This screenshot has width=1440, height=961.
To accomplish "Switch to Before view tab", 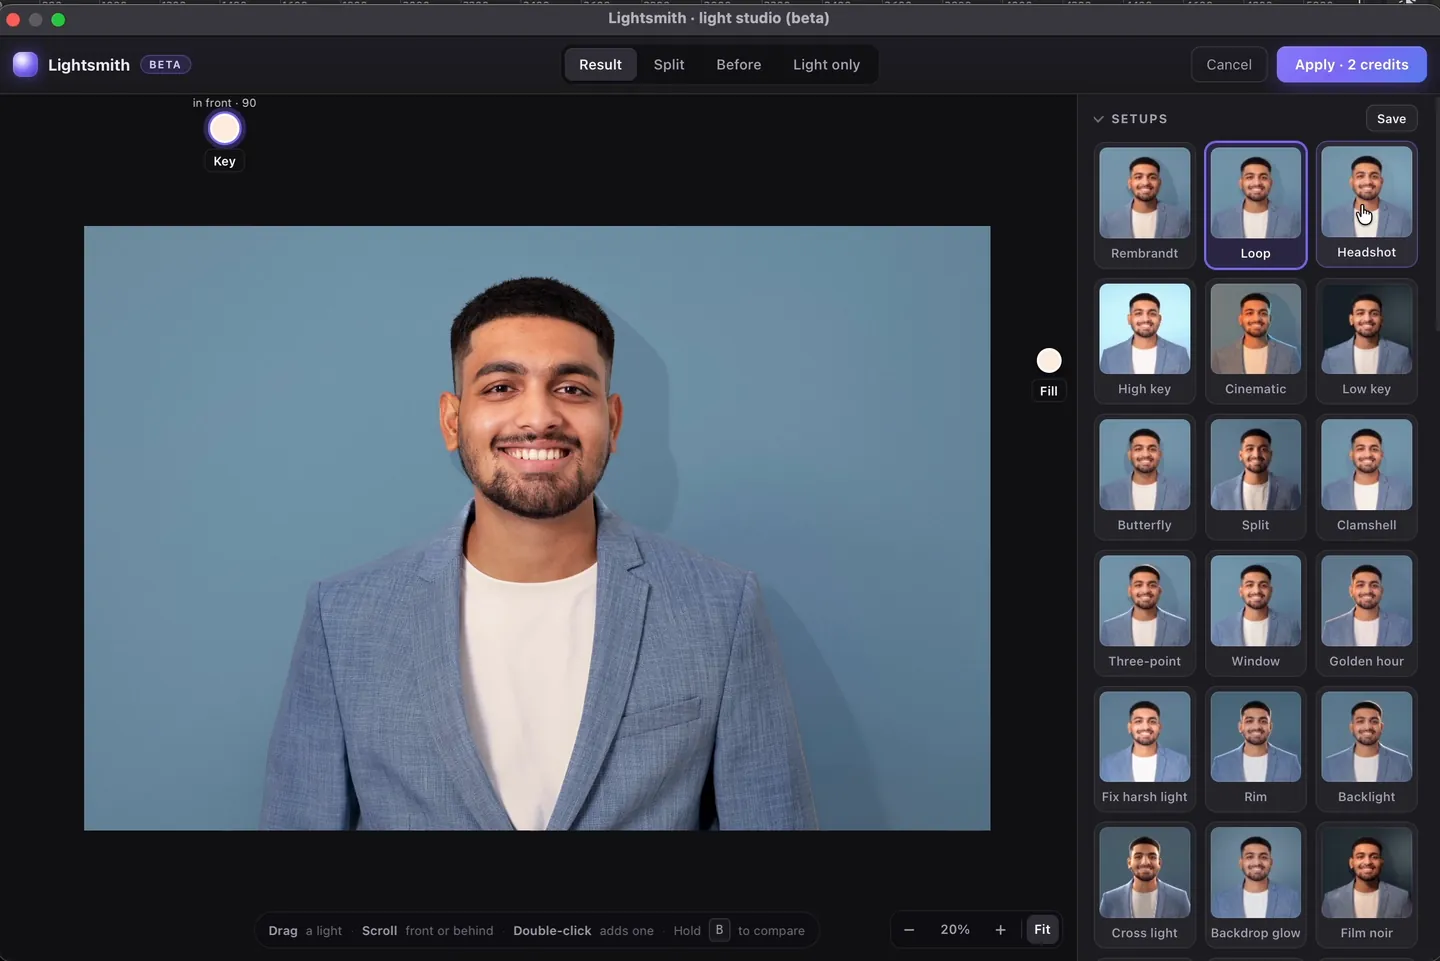I will click(x=738, y=64).
